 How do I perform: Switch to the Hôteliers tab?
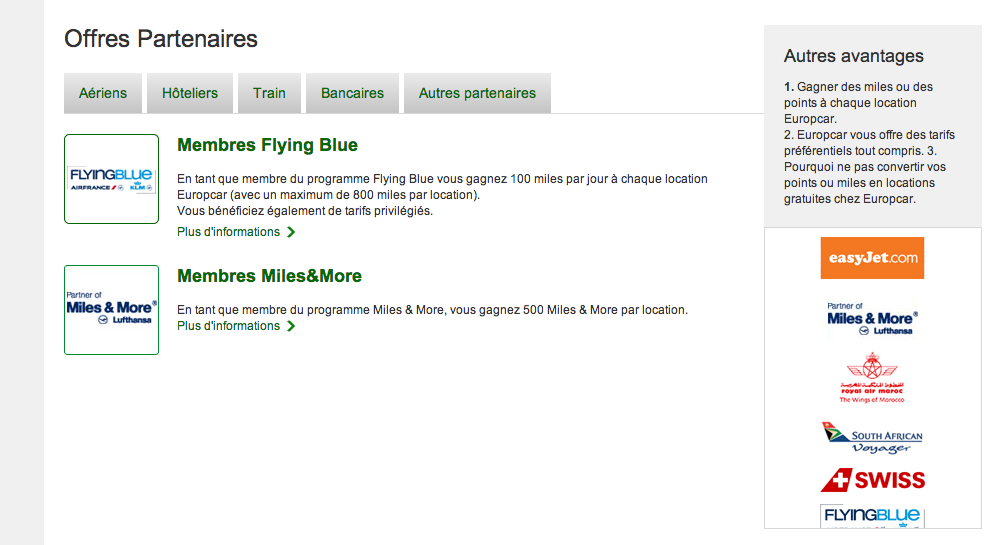[190, 93]
